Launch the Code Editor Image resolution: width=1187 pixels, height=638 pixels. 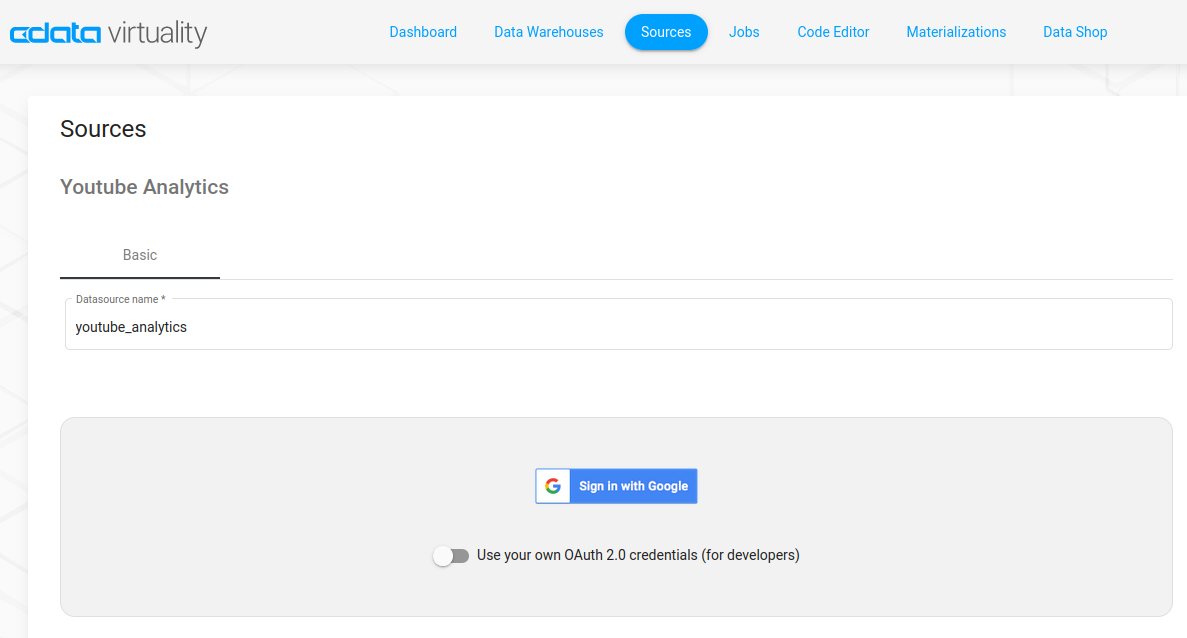pyautogui.click(x=833, y=32)
